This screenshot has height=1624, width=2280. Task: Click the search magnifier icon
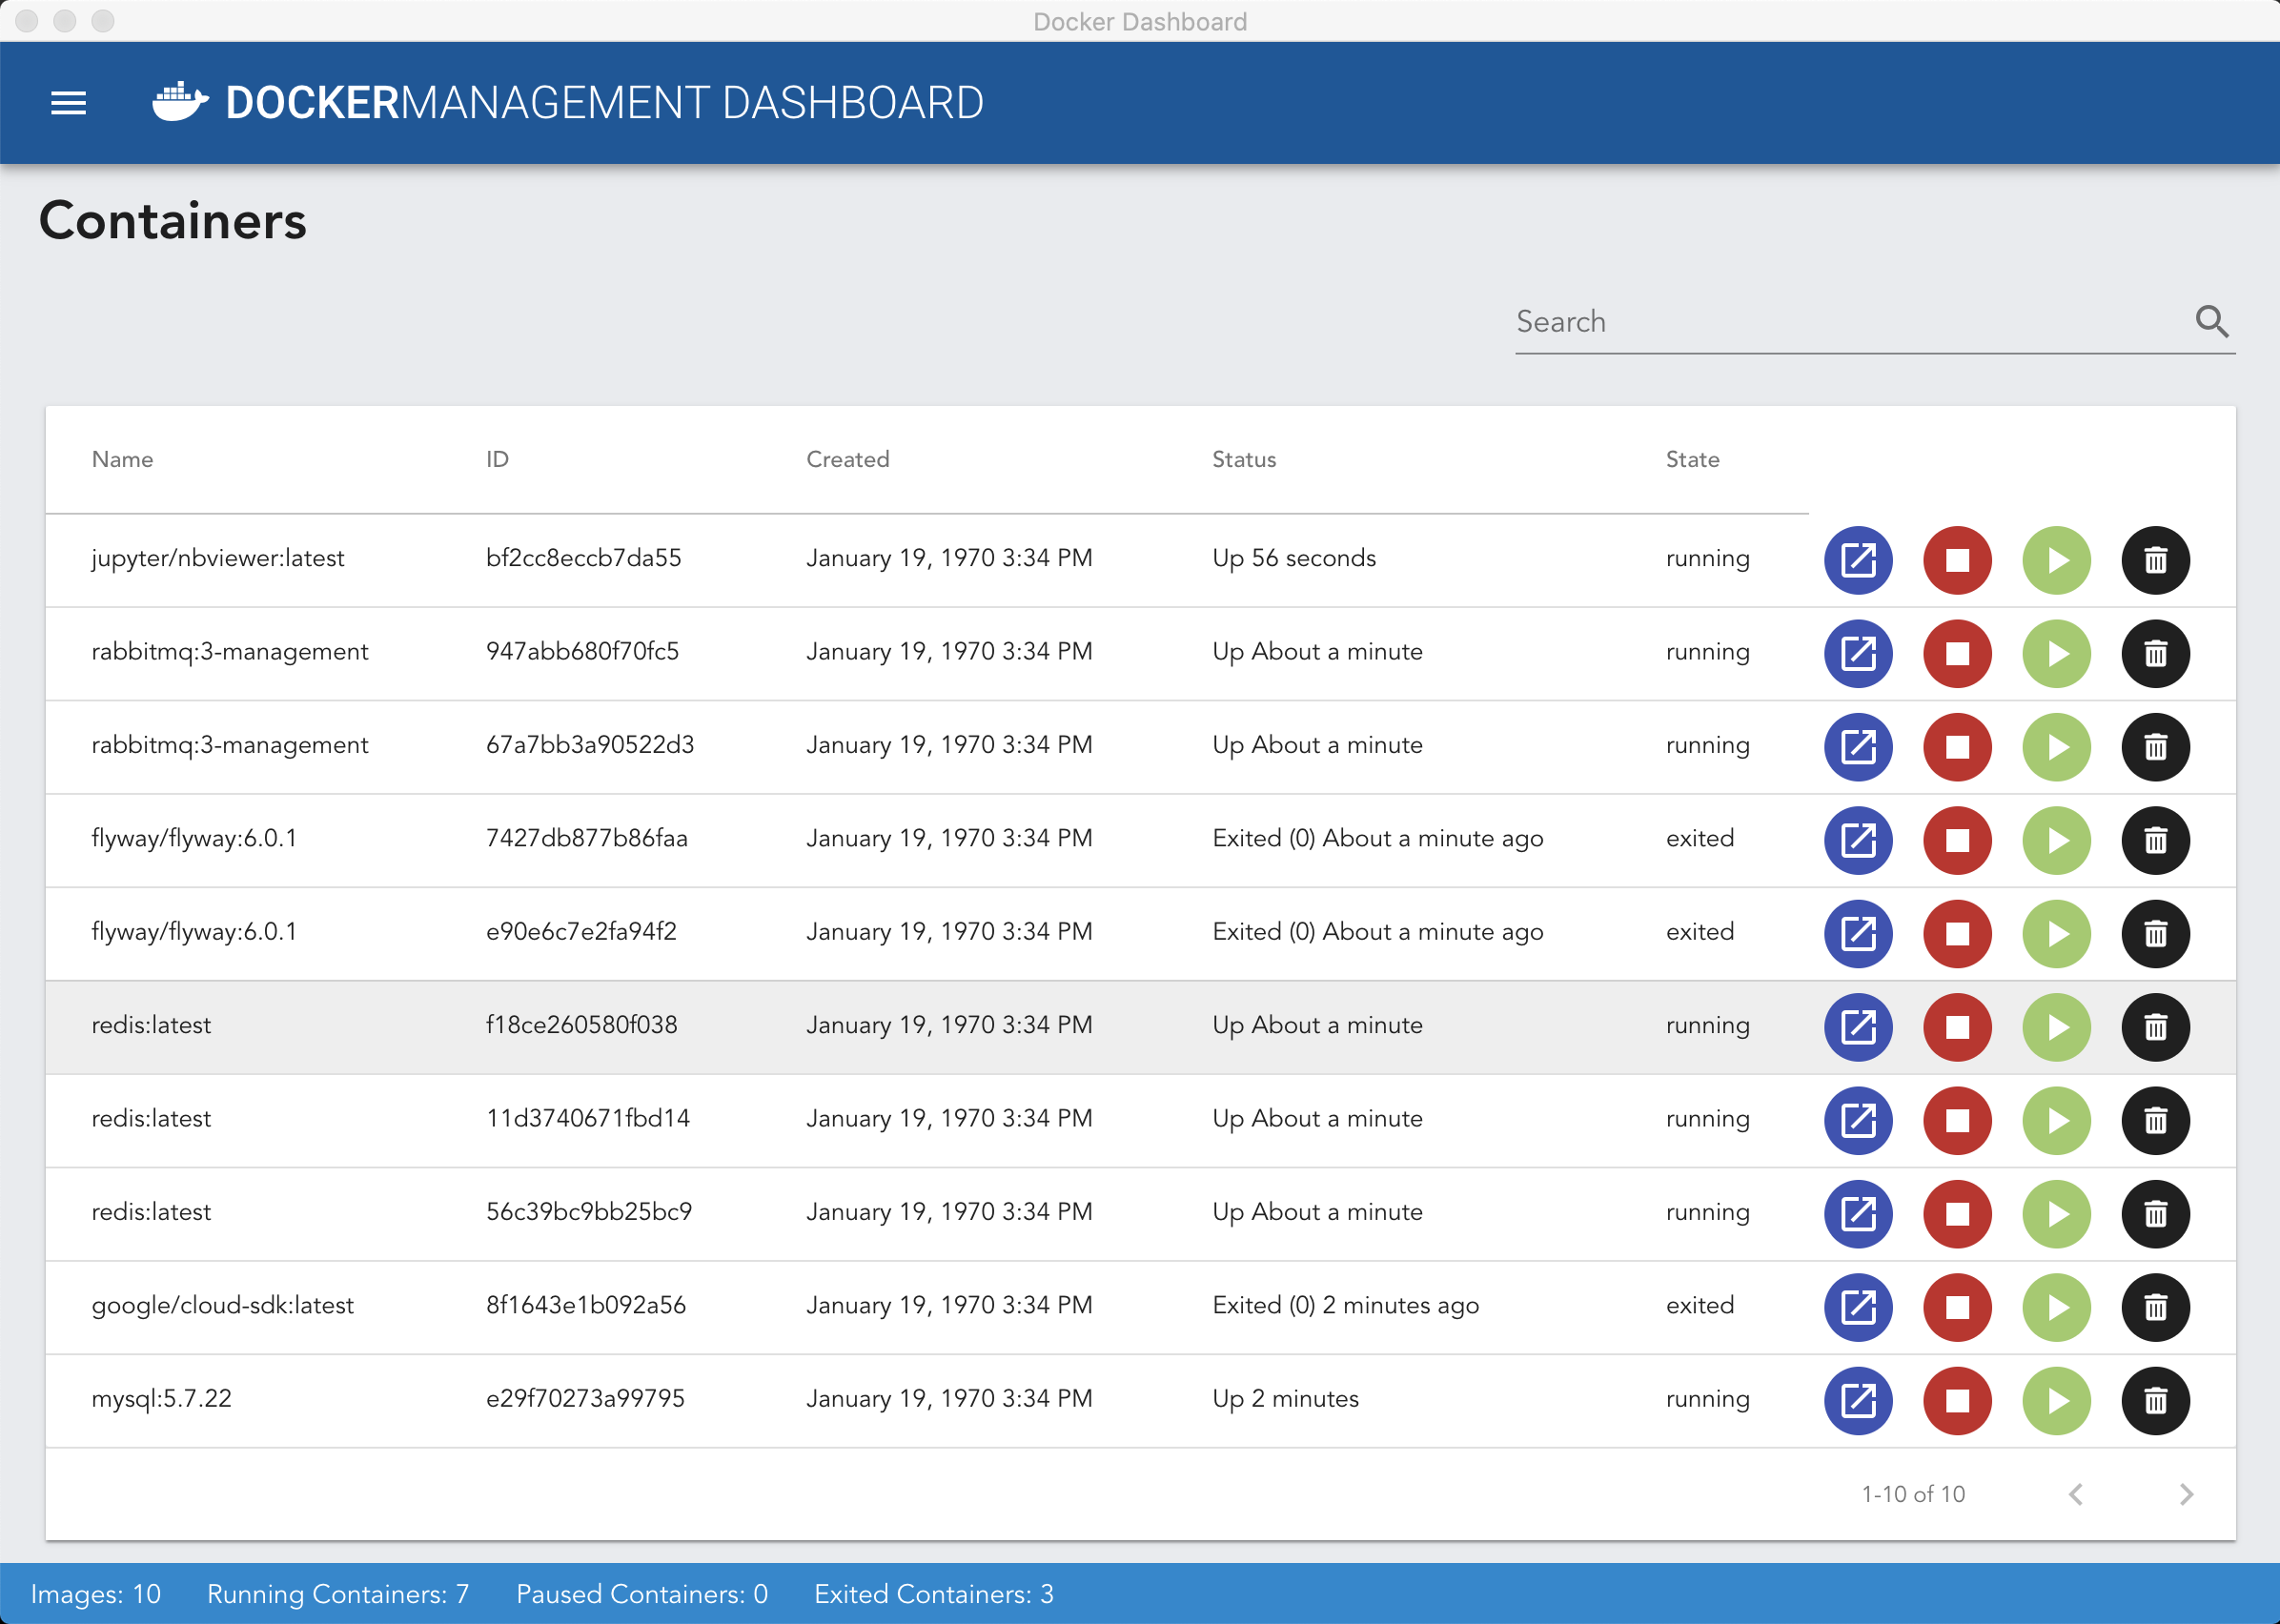[2211, 322]
